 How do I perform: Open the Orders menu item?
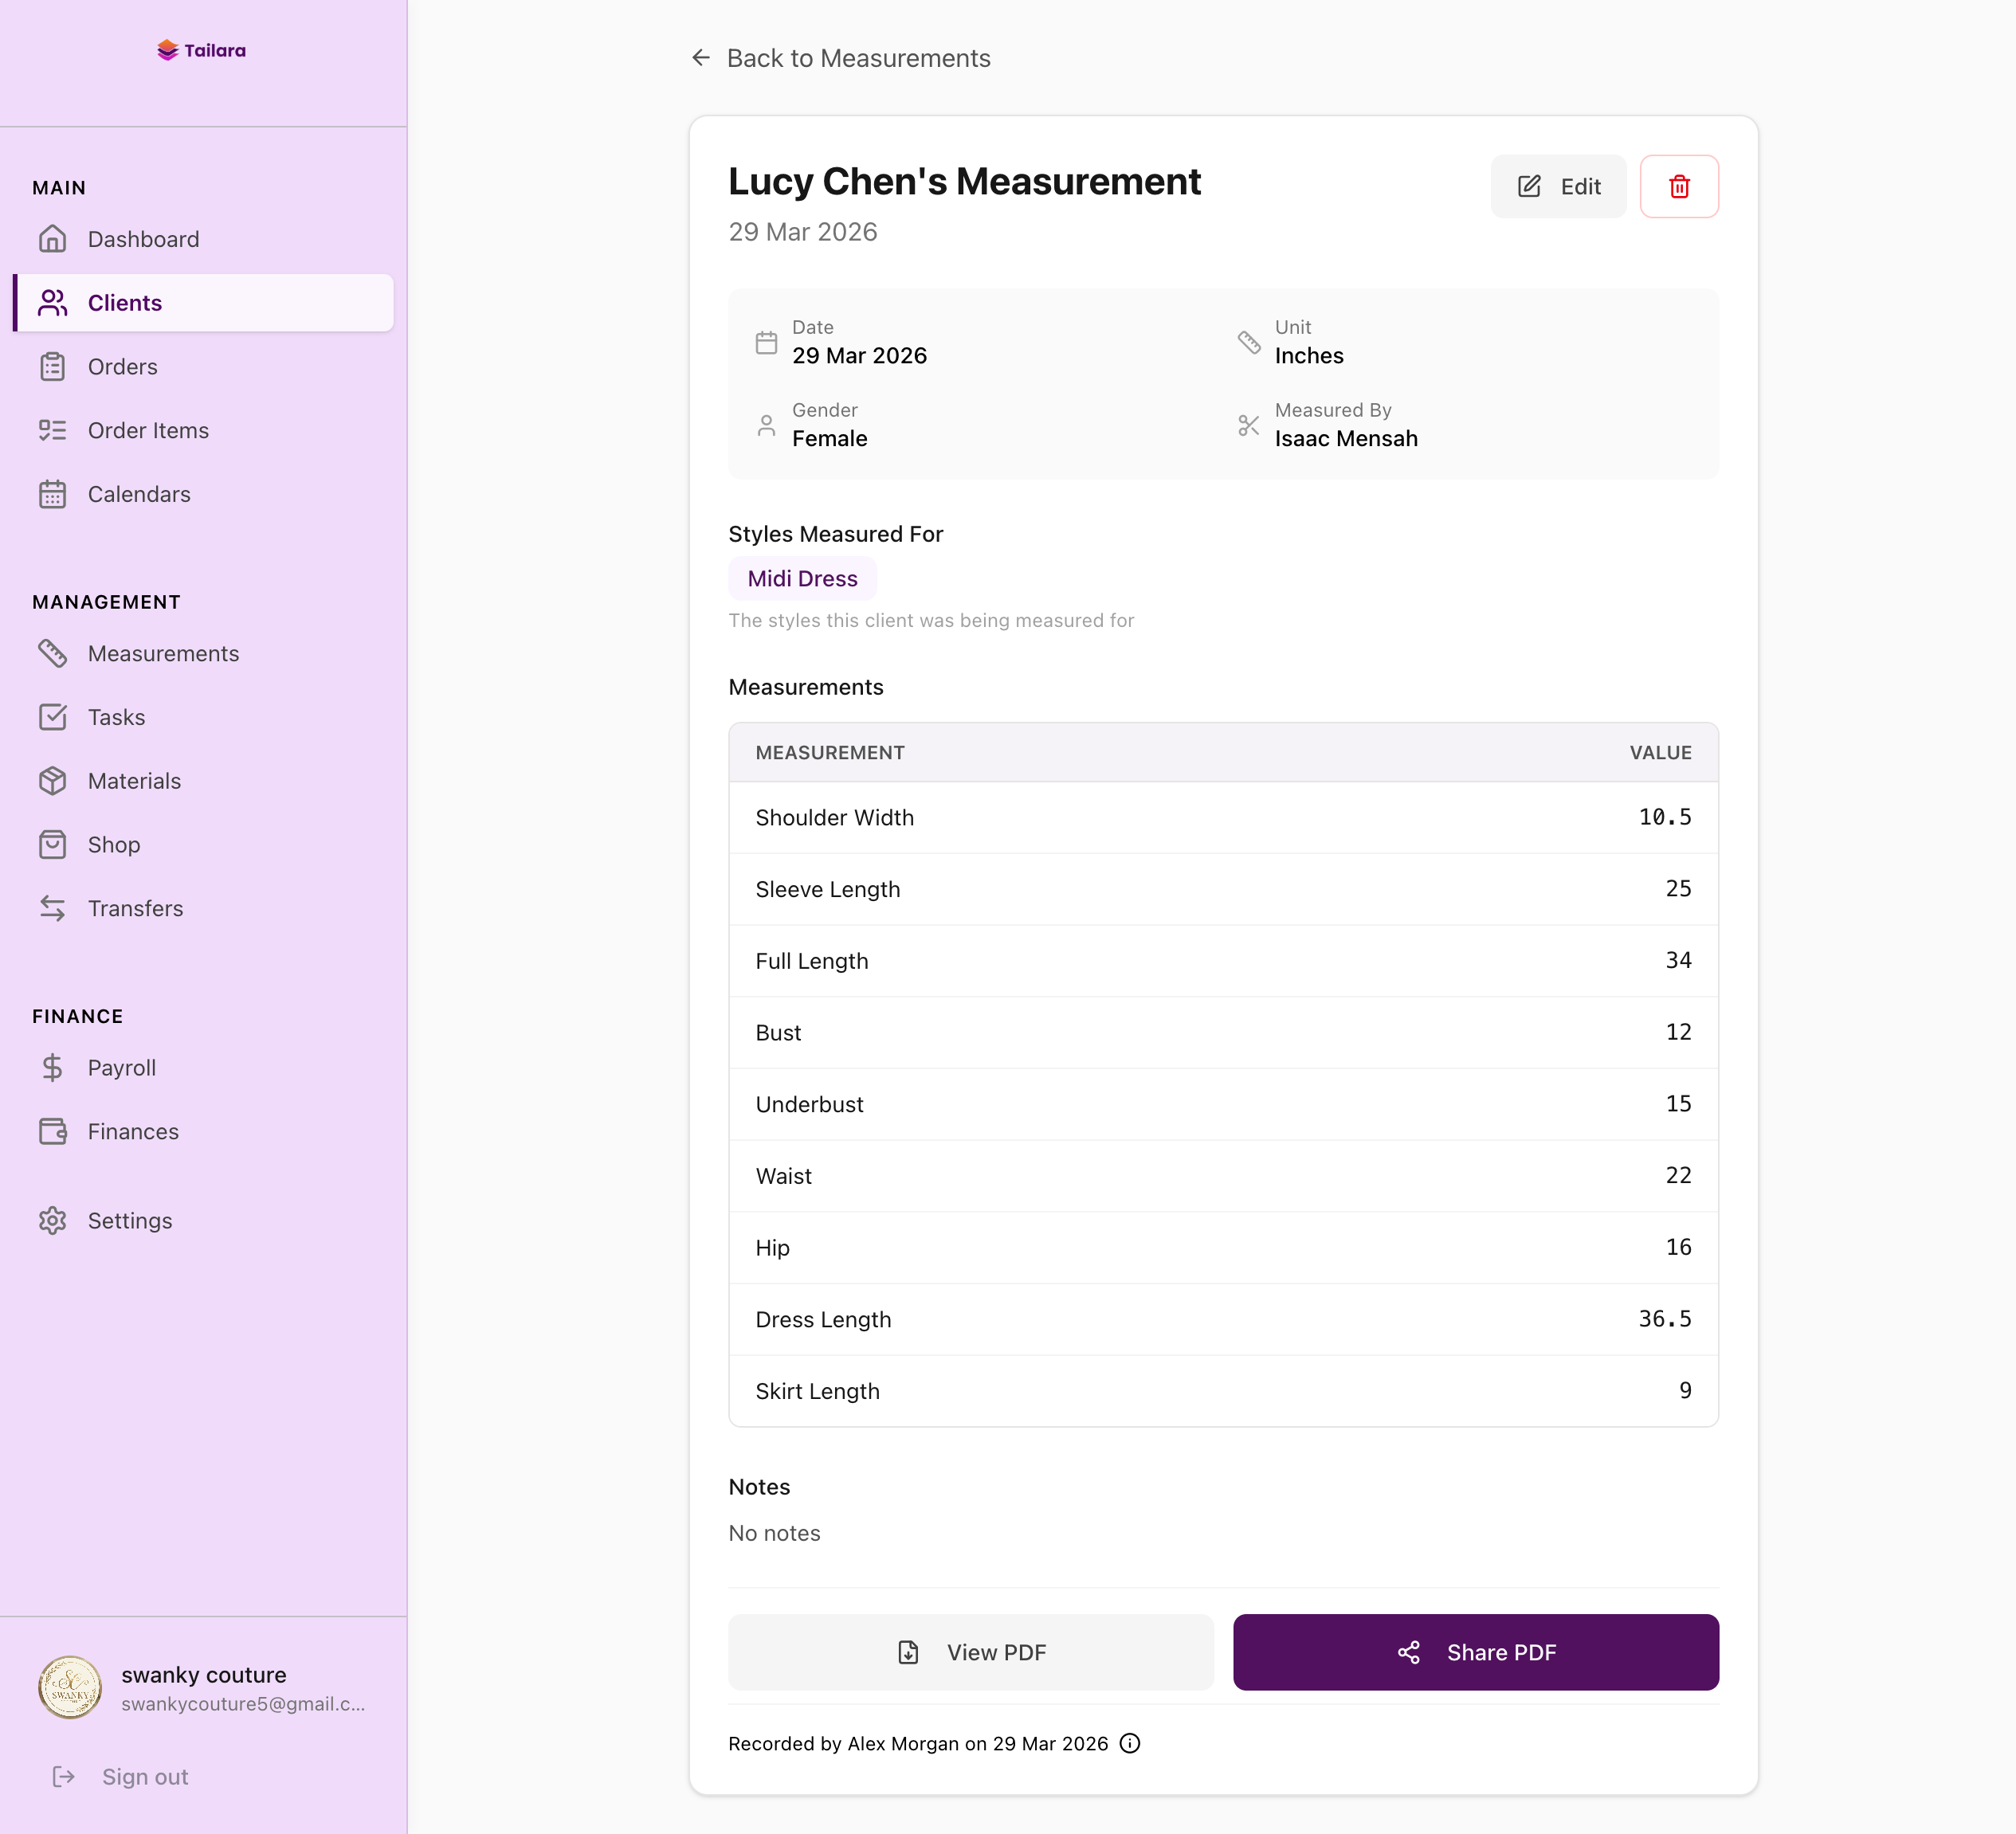coord(122,367)
